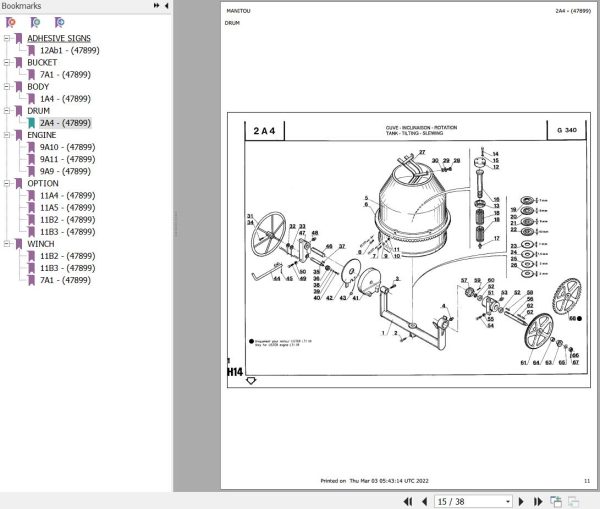600x509 pixels.
Task: Click the Printed on timestamp footer text
Action: (x=374, y=481)
